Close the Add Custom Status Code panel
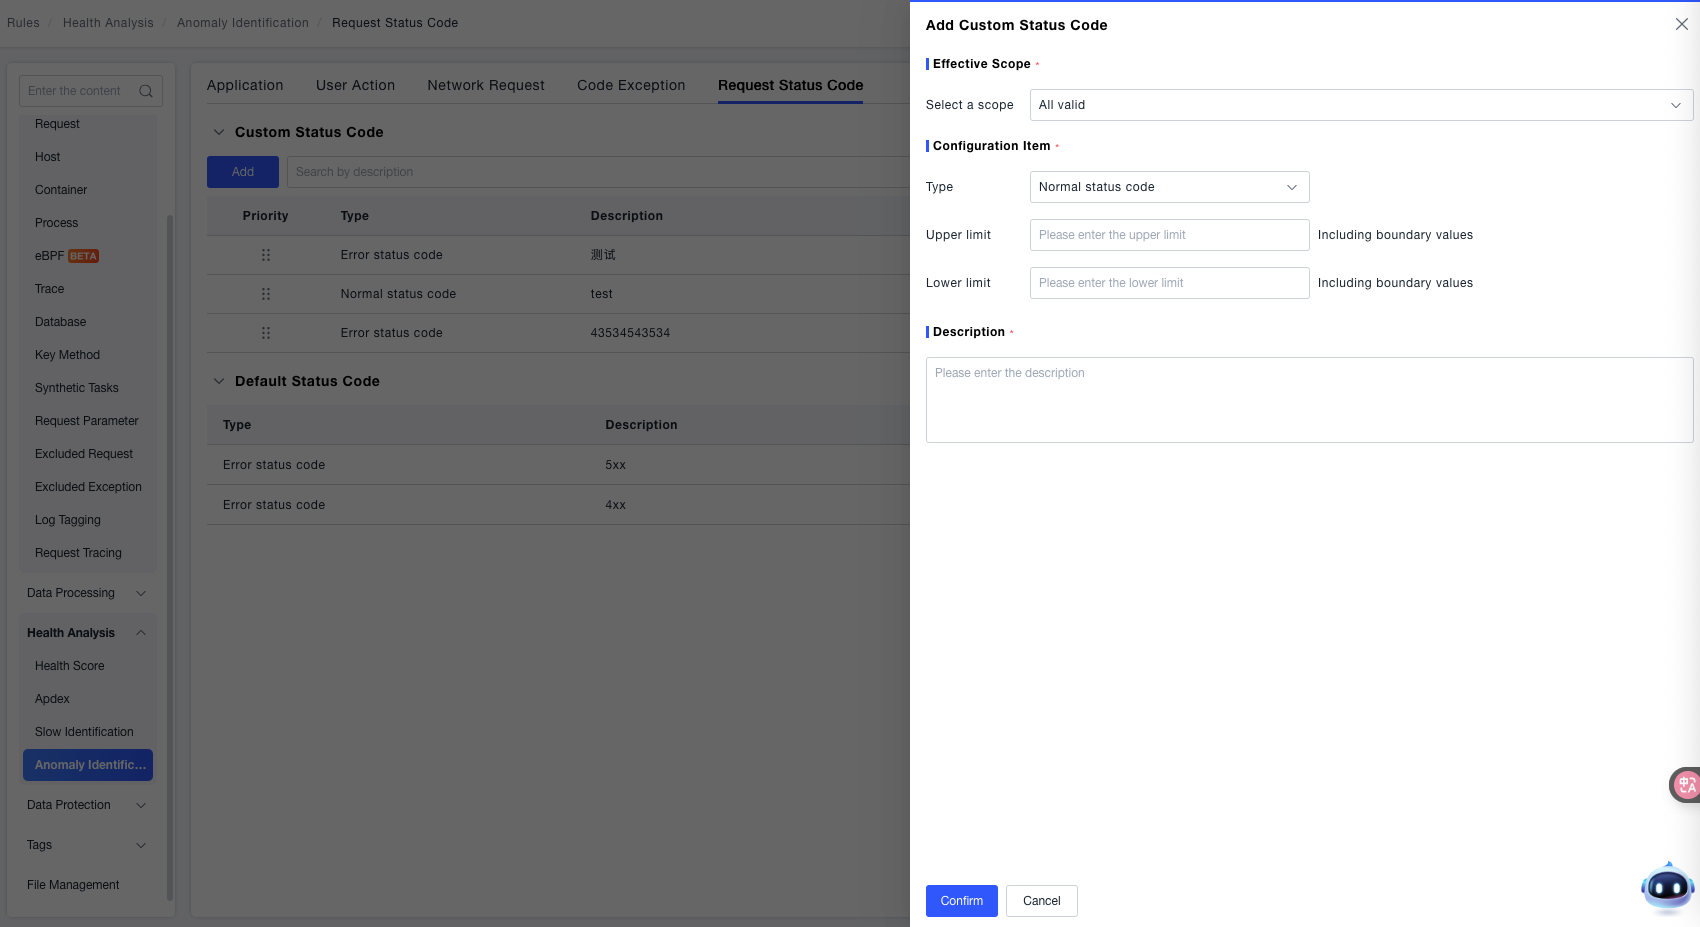The height and width of the screenshot is (927, 1700). point(1681,24)
